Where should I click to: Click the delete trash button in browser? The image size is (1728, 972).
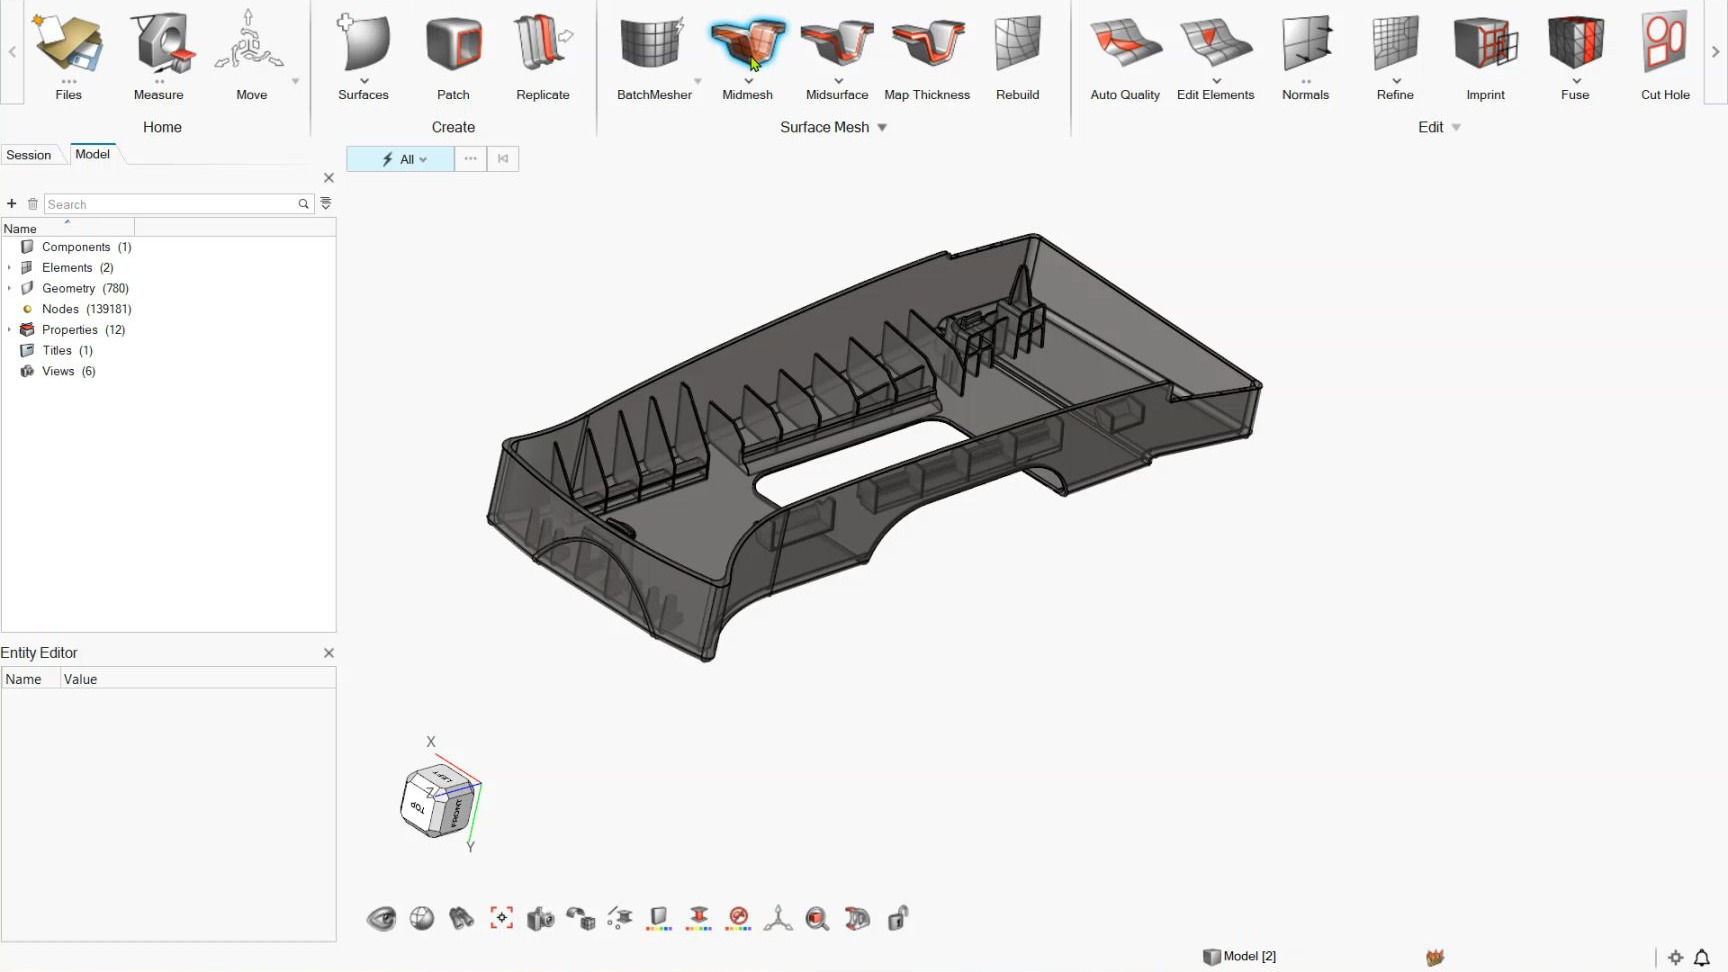33,204
